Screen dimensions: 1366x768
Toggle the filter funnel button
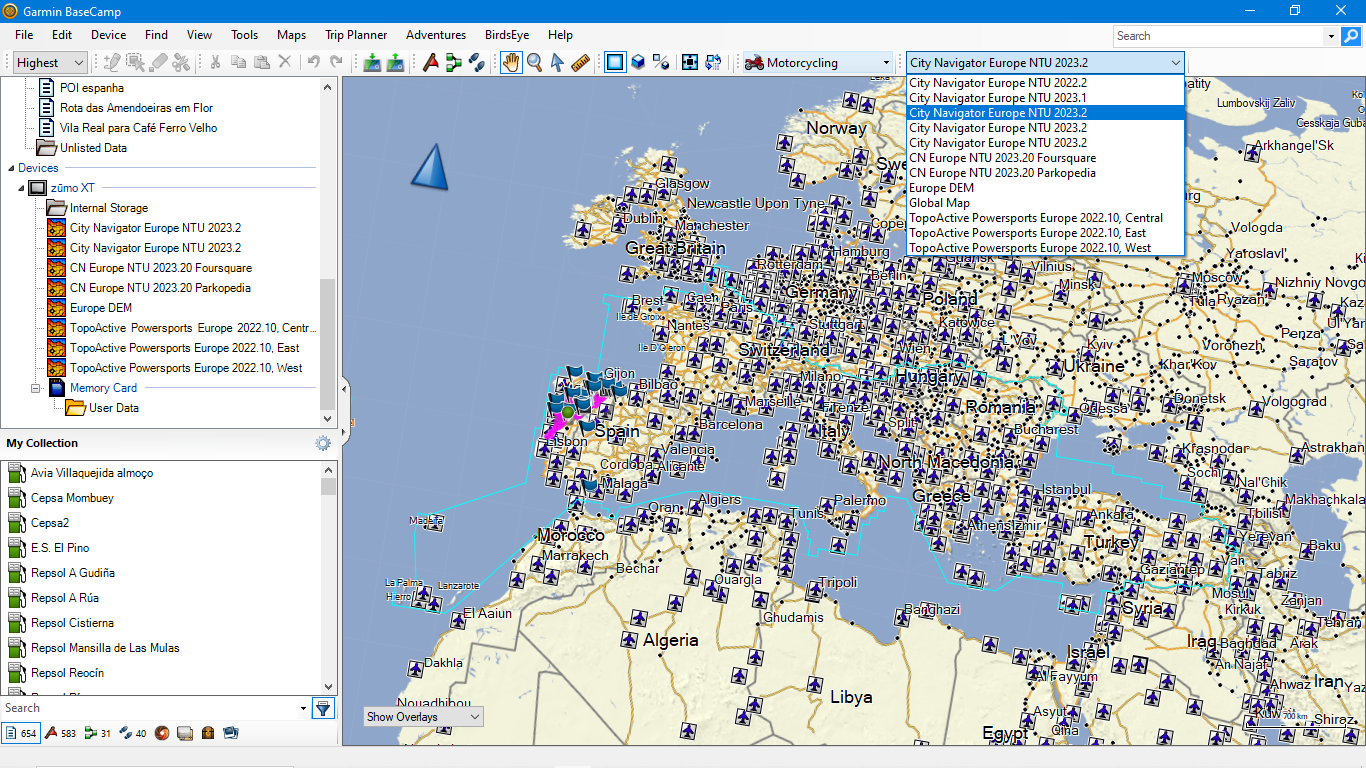(323, 708)
